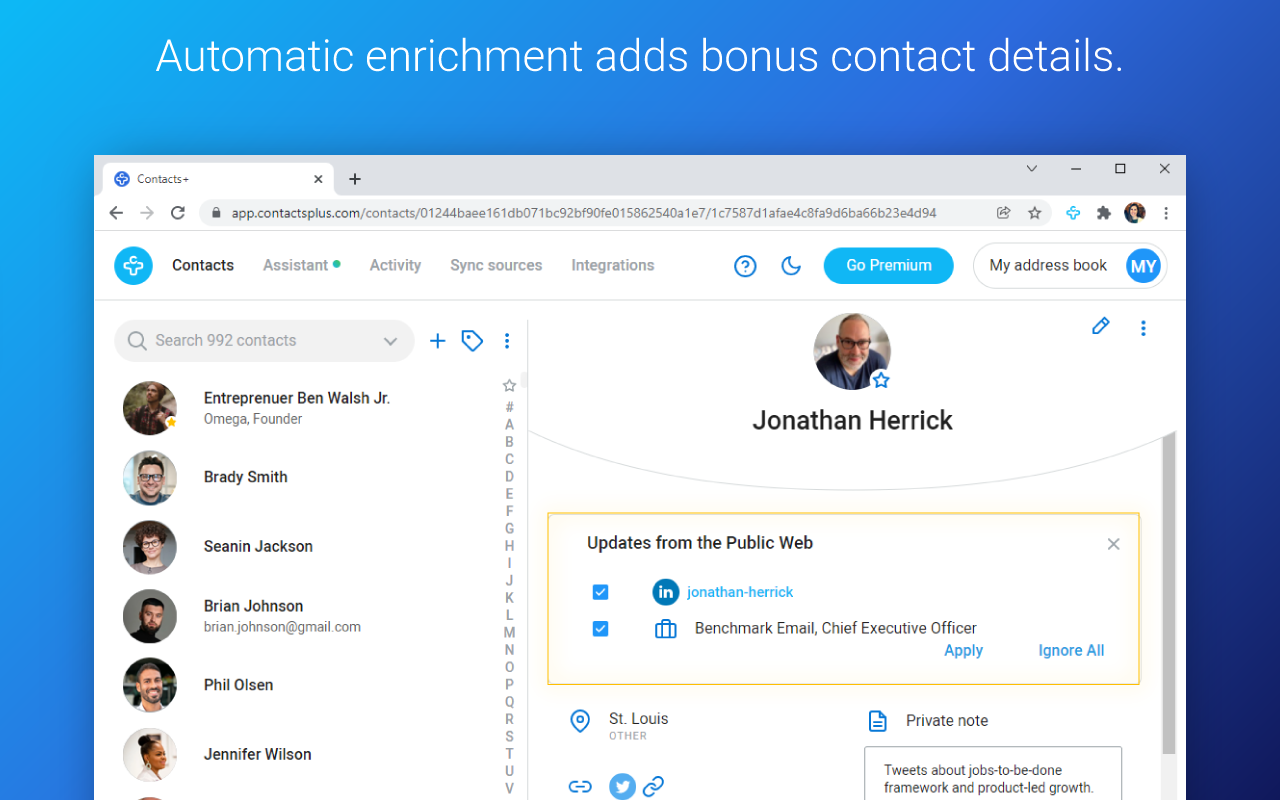This screenshot has height=800, width=1280.
Task: Open contact list more options menu
Action: tap(507, 341)
